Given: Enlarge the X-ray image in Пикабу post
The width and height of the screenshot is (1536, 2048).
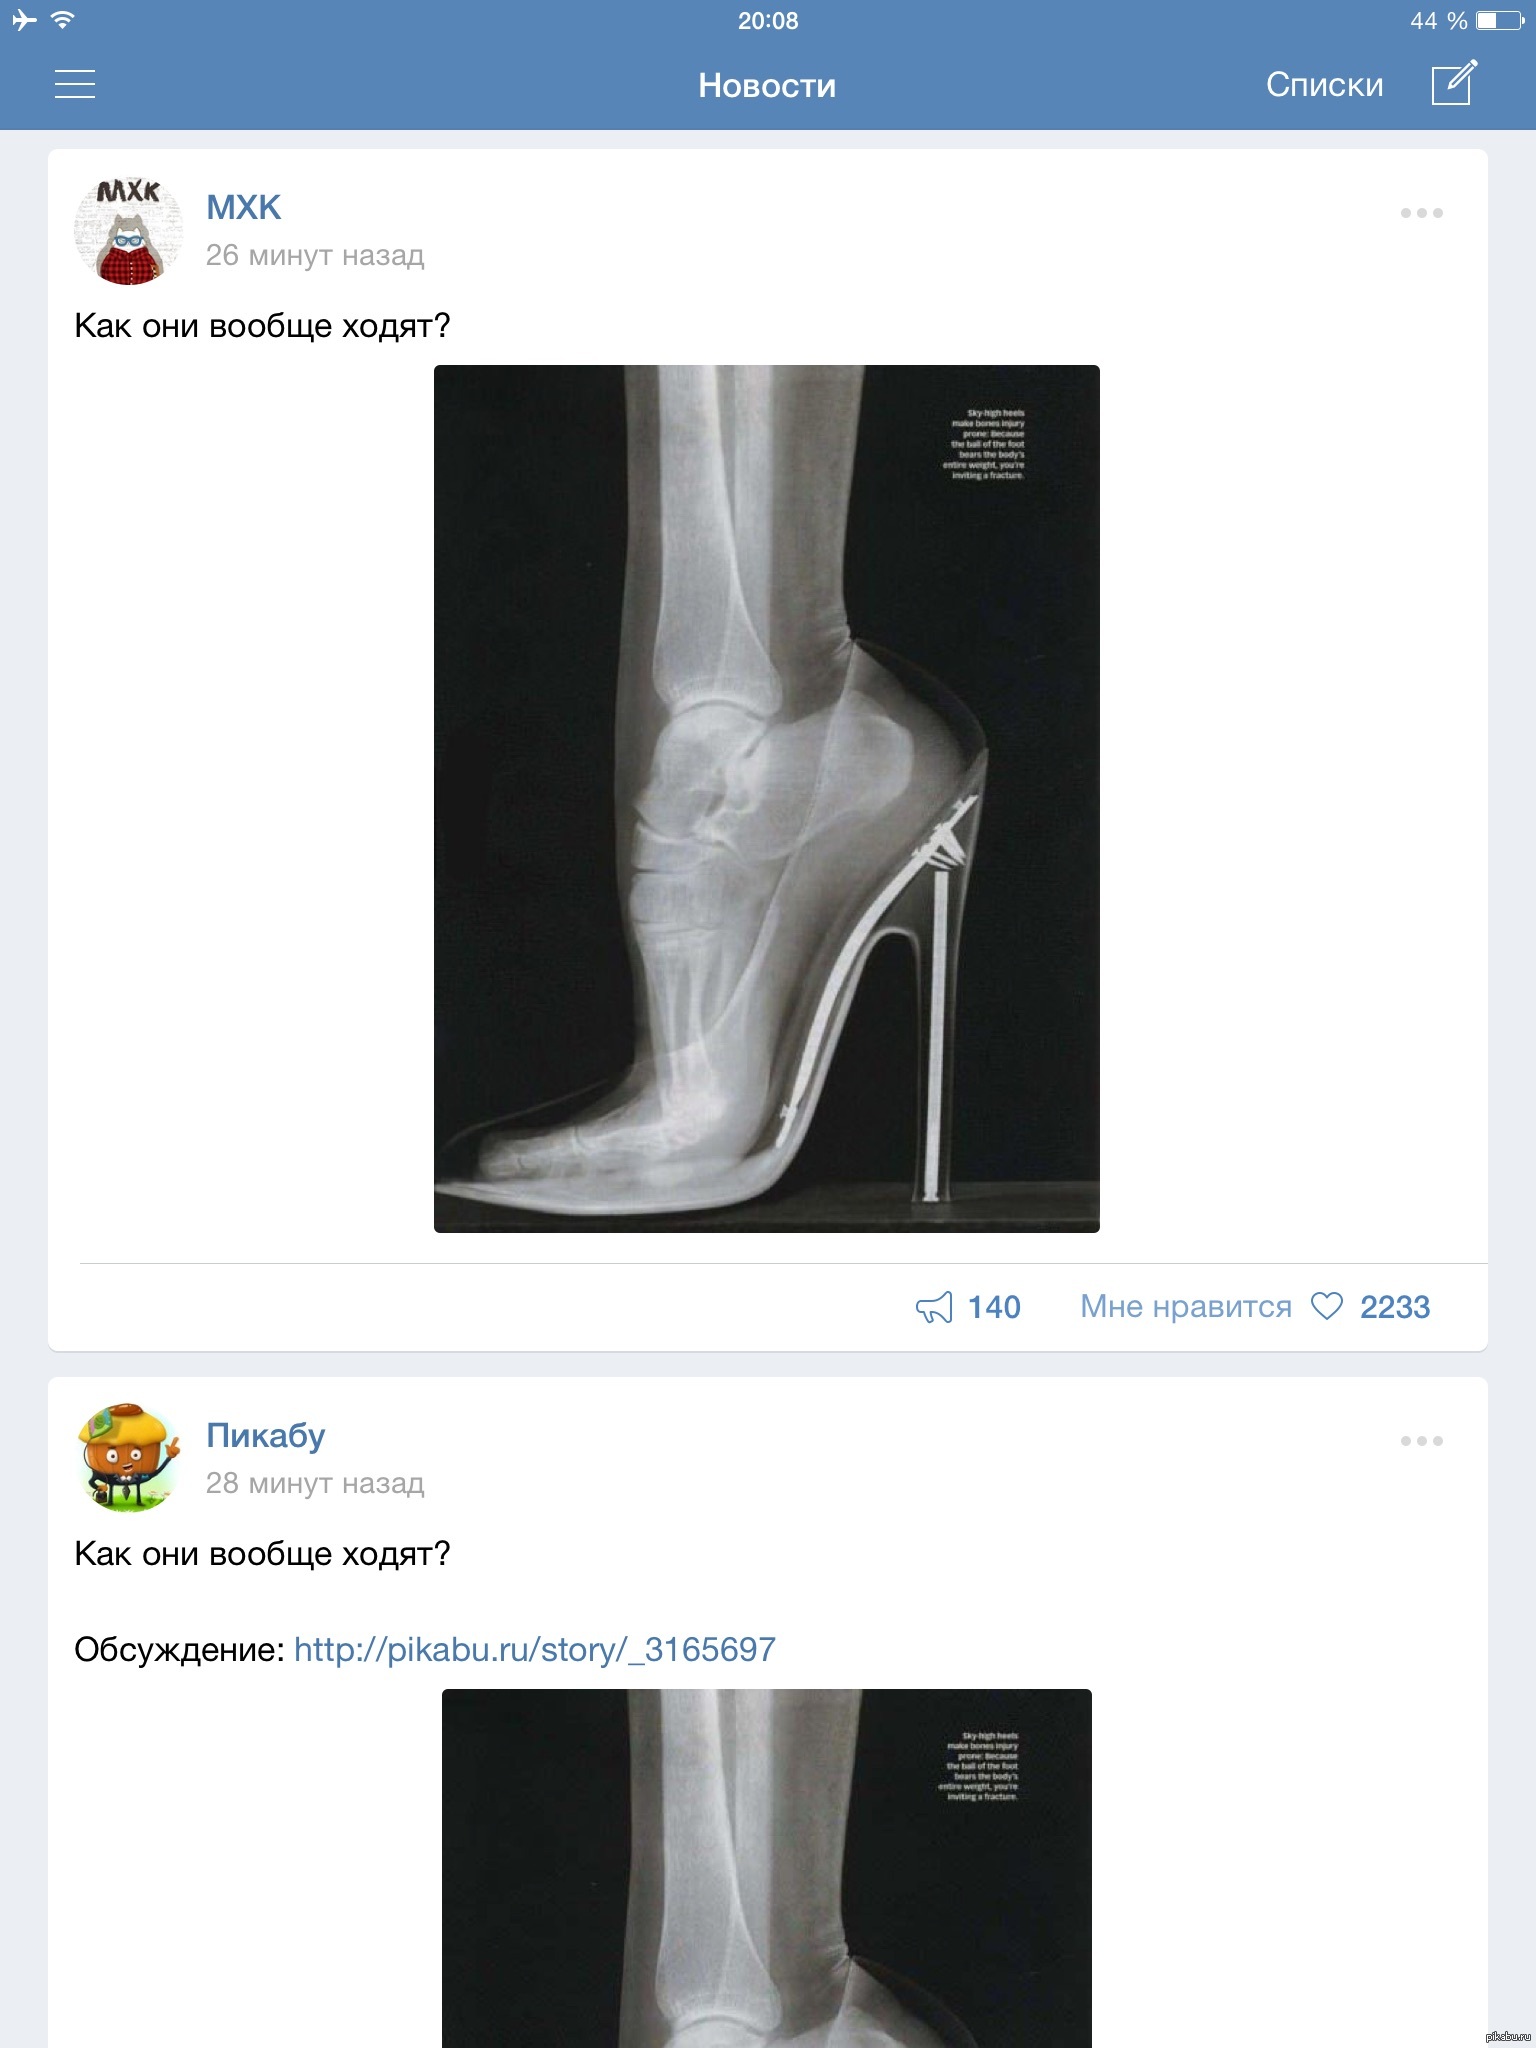Looking at the screenshot, I should tap(767, 1868).
